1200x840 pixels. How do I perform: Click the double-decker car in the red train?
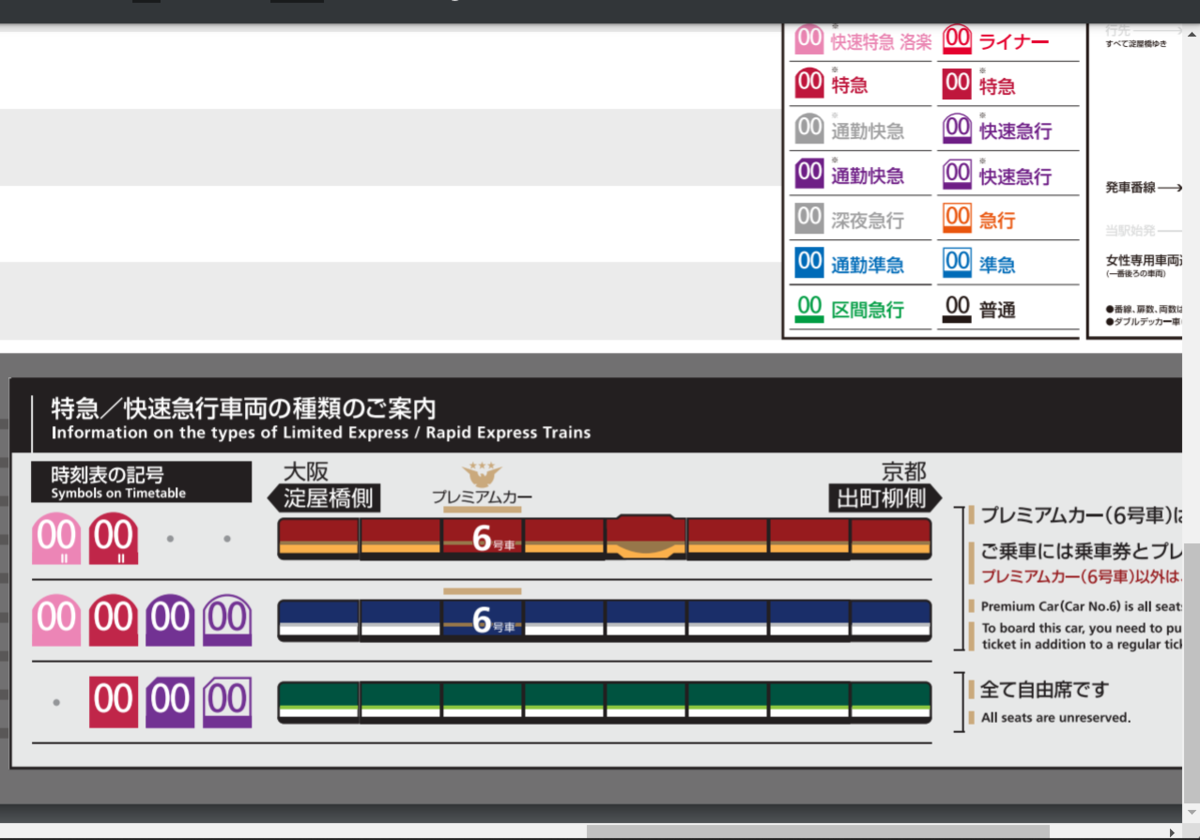coord(646,538)
